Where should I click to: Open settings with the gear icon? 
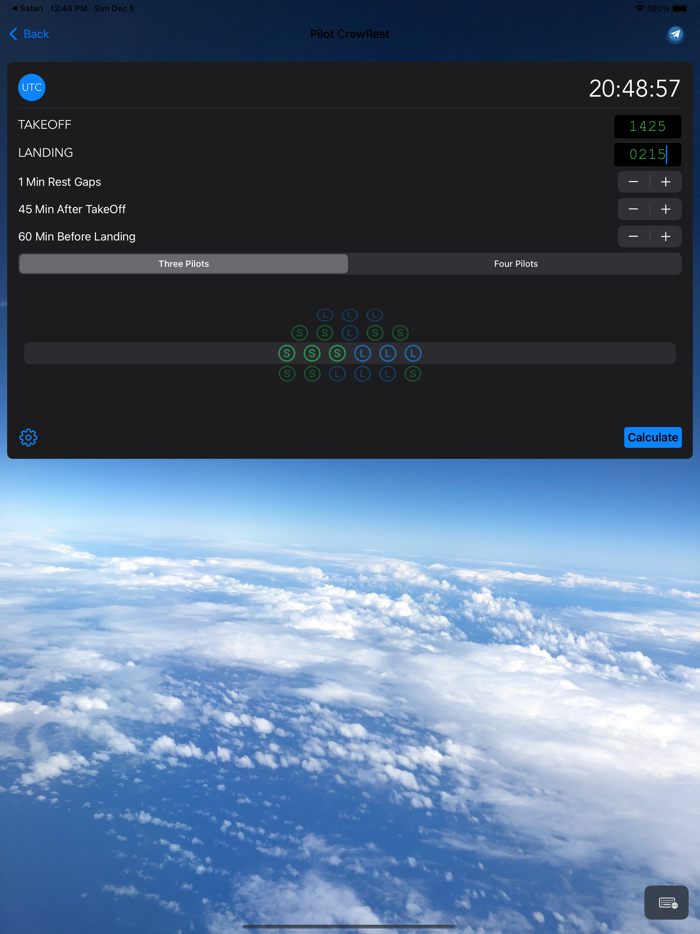(28, 438)
